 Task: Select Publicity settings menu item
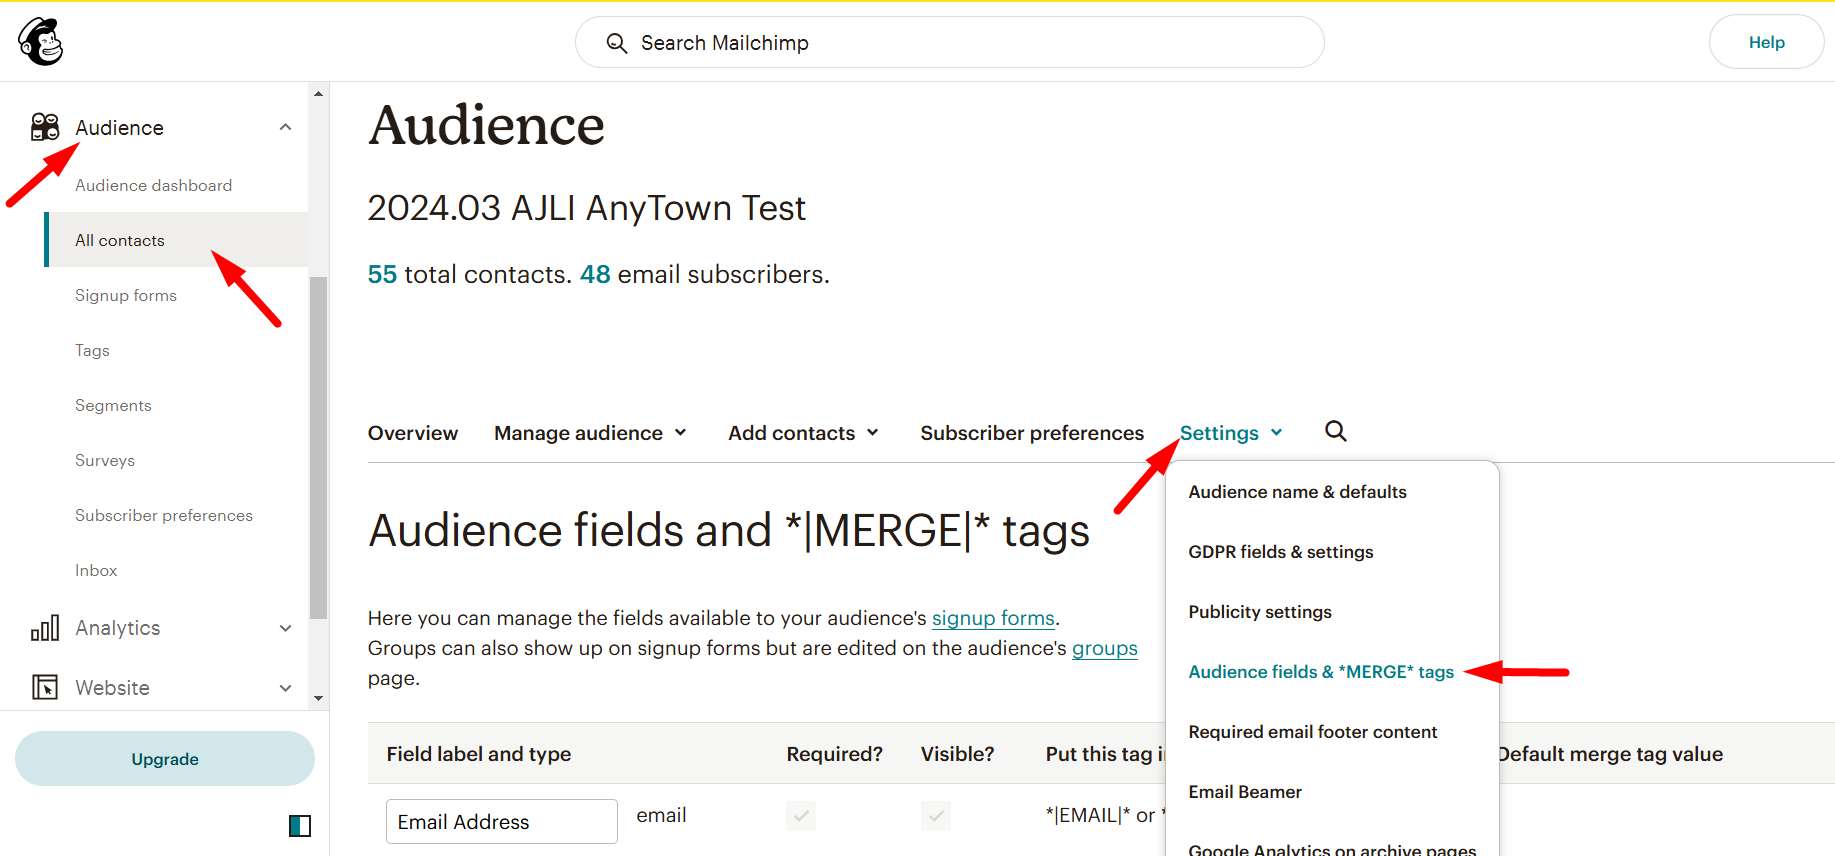click(x=1260, y=612)
